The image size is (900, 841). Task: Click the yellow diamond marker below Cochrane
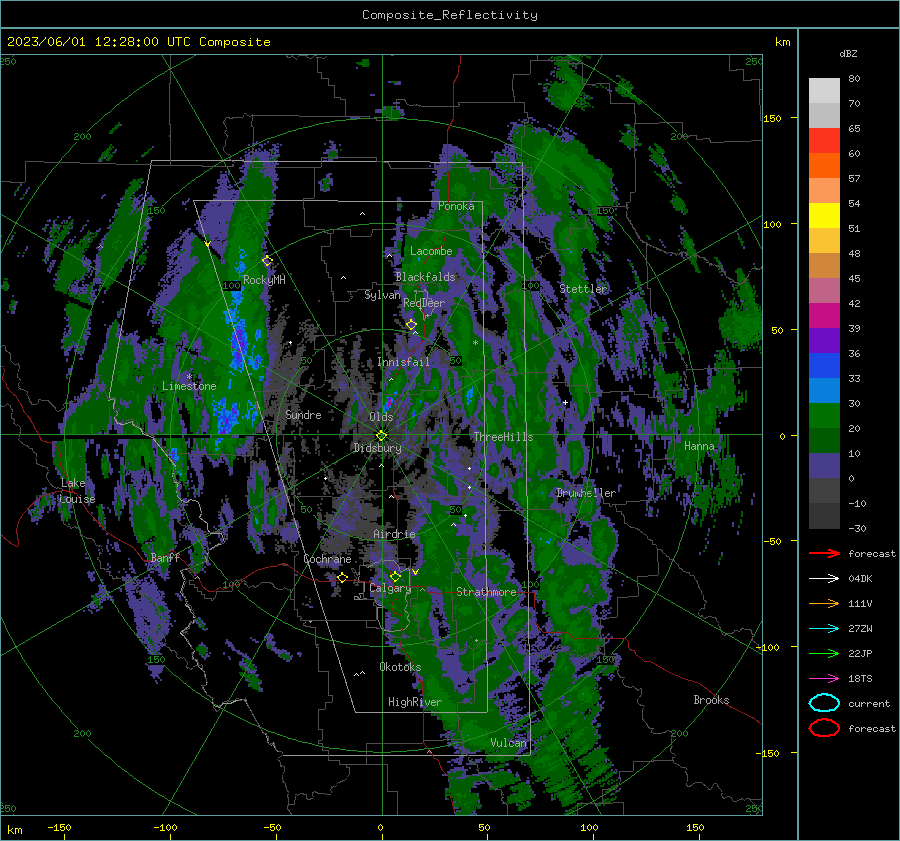pyautogui.click(x=342, y=577)
